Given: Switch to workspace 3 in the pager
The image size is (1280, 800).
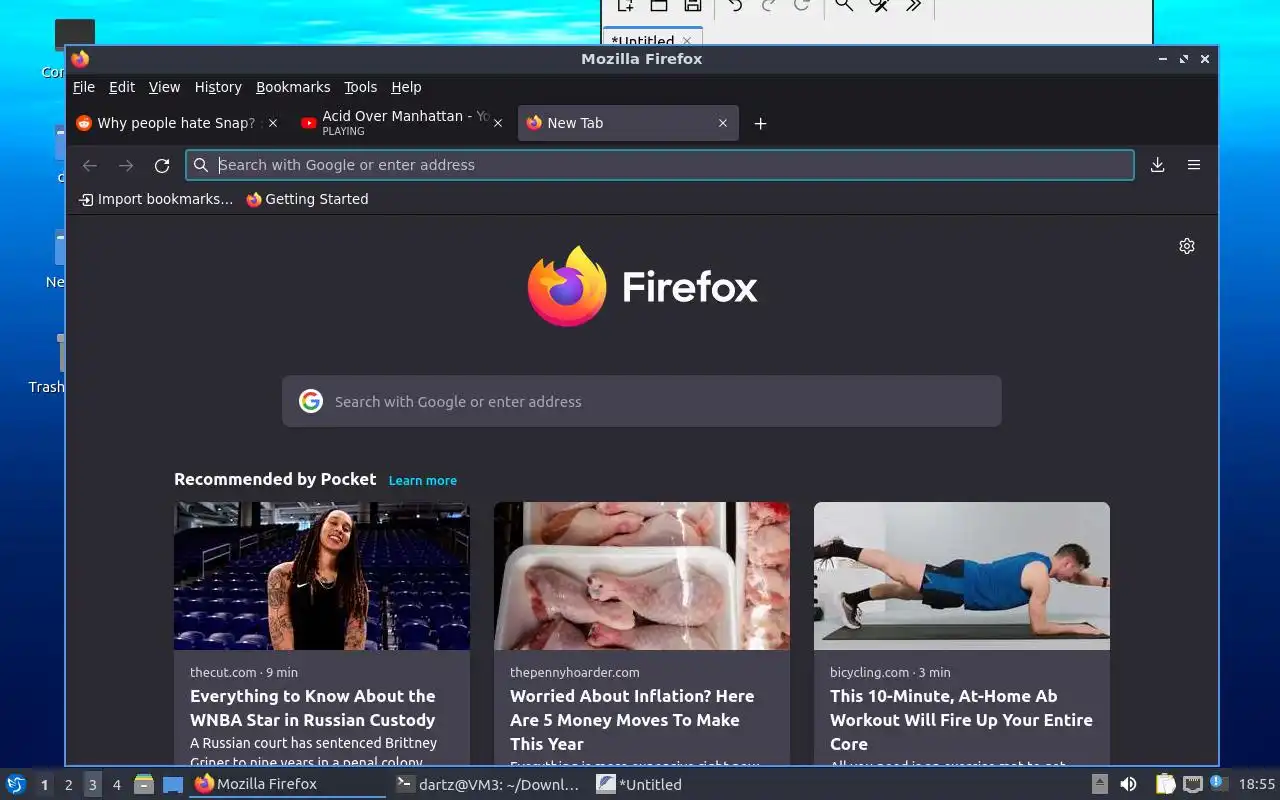Looking at the screenshot, I should [x=92, y=785].
